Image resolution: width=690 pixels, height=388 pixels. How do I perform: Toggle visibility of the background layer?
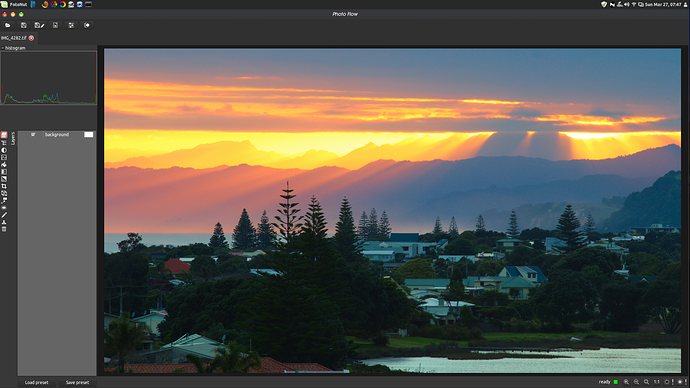click(x=33, y=135)
